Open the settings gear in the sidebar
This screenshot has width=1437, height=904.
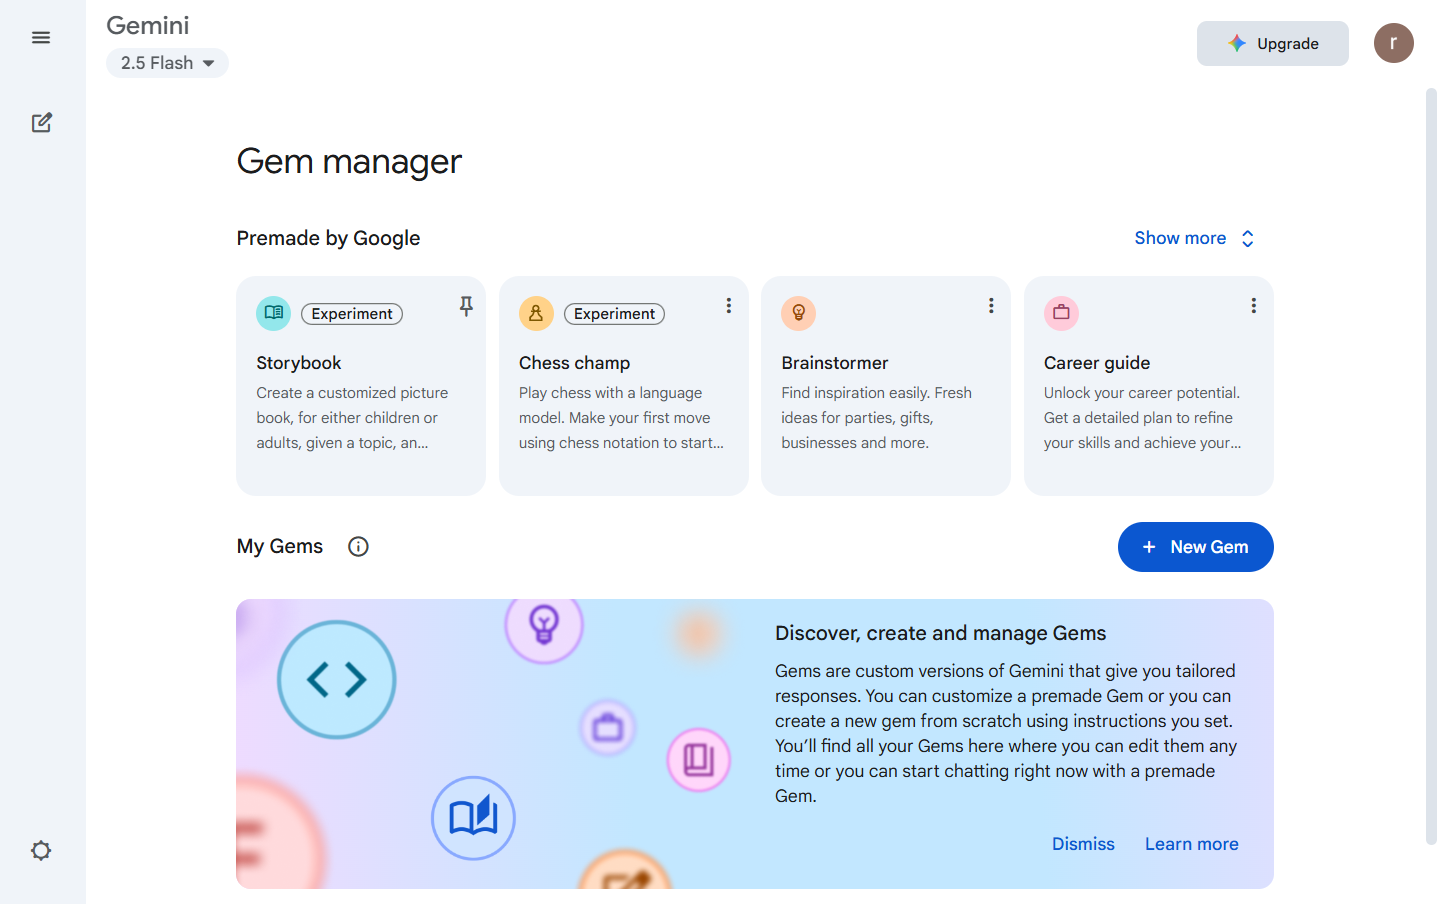pos(41,851)
